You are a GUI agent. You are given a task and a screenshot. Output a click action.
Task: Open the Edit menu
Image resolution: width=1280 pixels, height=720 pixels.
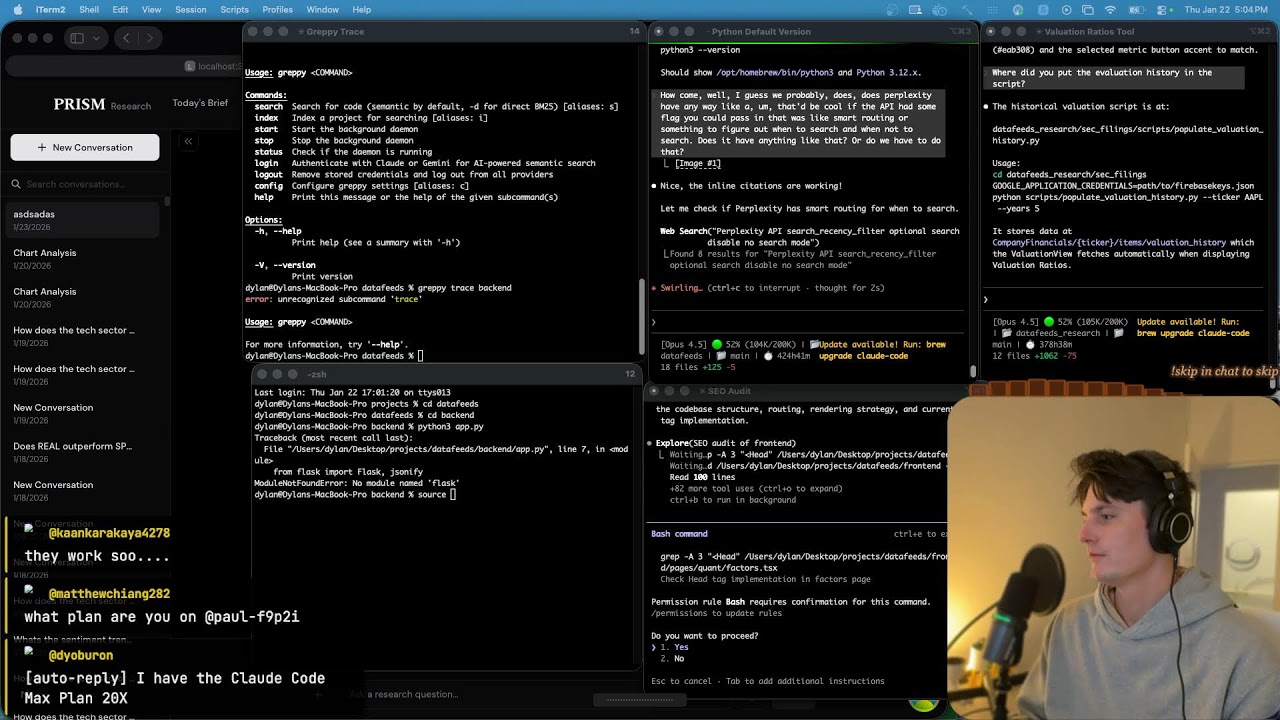120,10
